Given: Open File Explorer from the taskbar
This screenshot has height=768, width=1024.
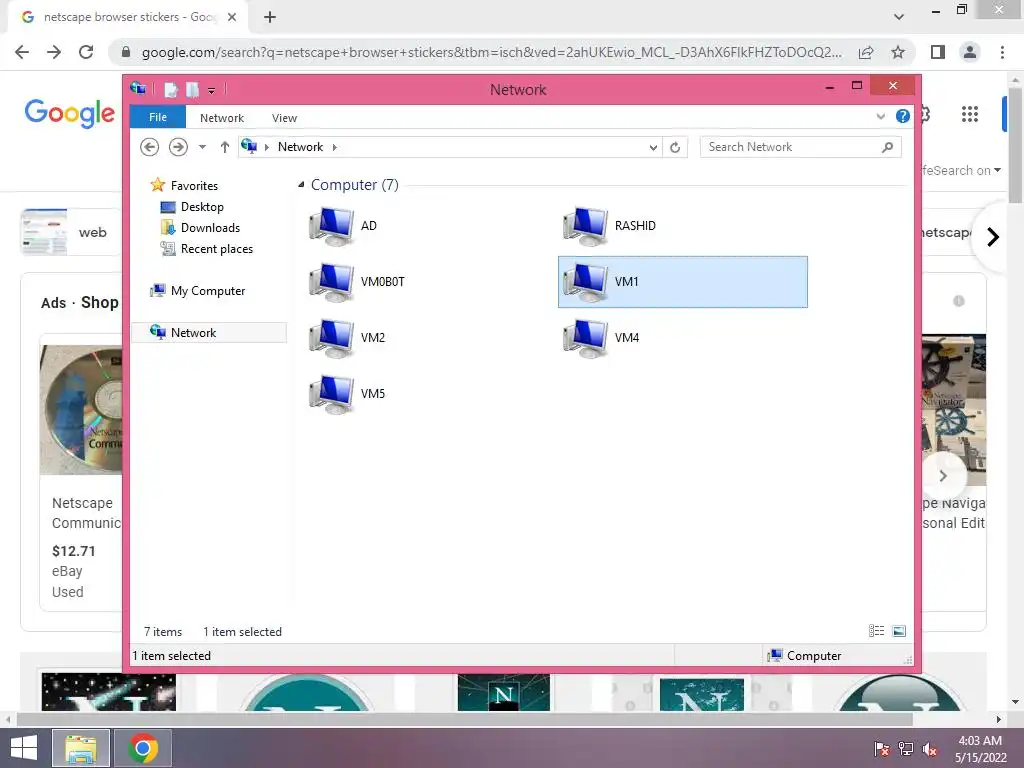Looking at the screenshot, I should click(80, 748).
